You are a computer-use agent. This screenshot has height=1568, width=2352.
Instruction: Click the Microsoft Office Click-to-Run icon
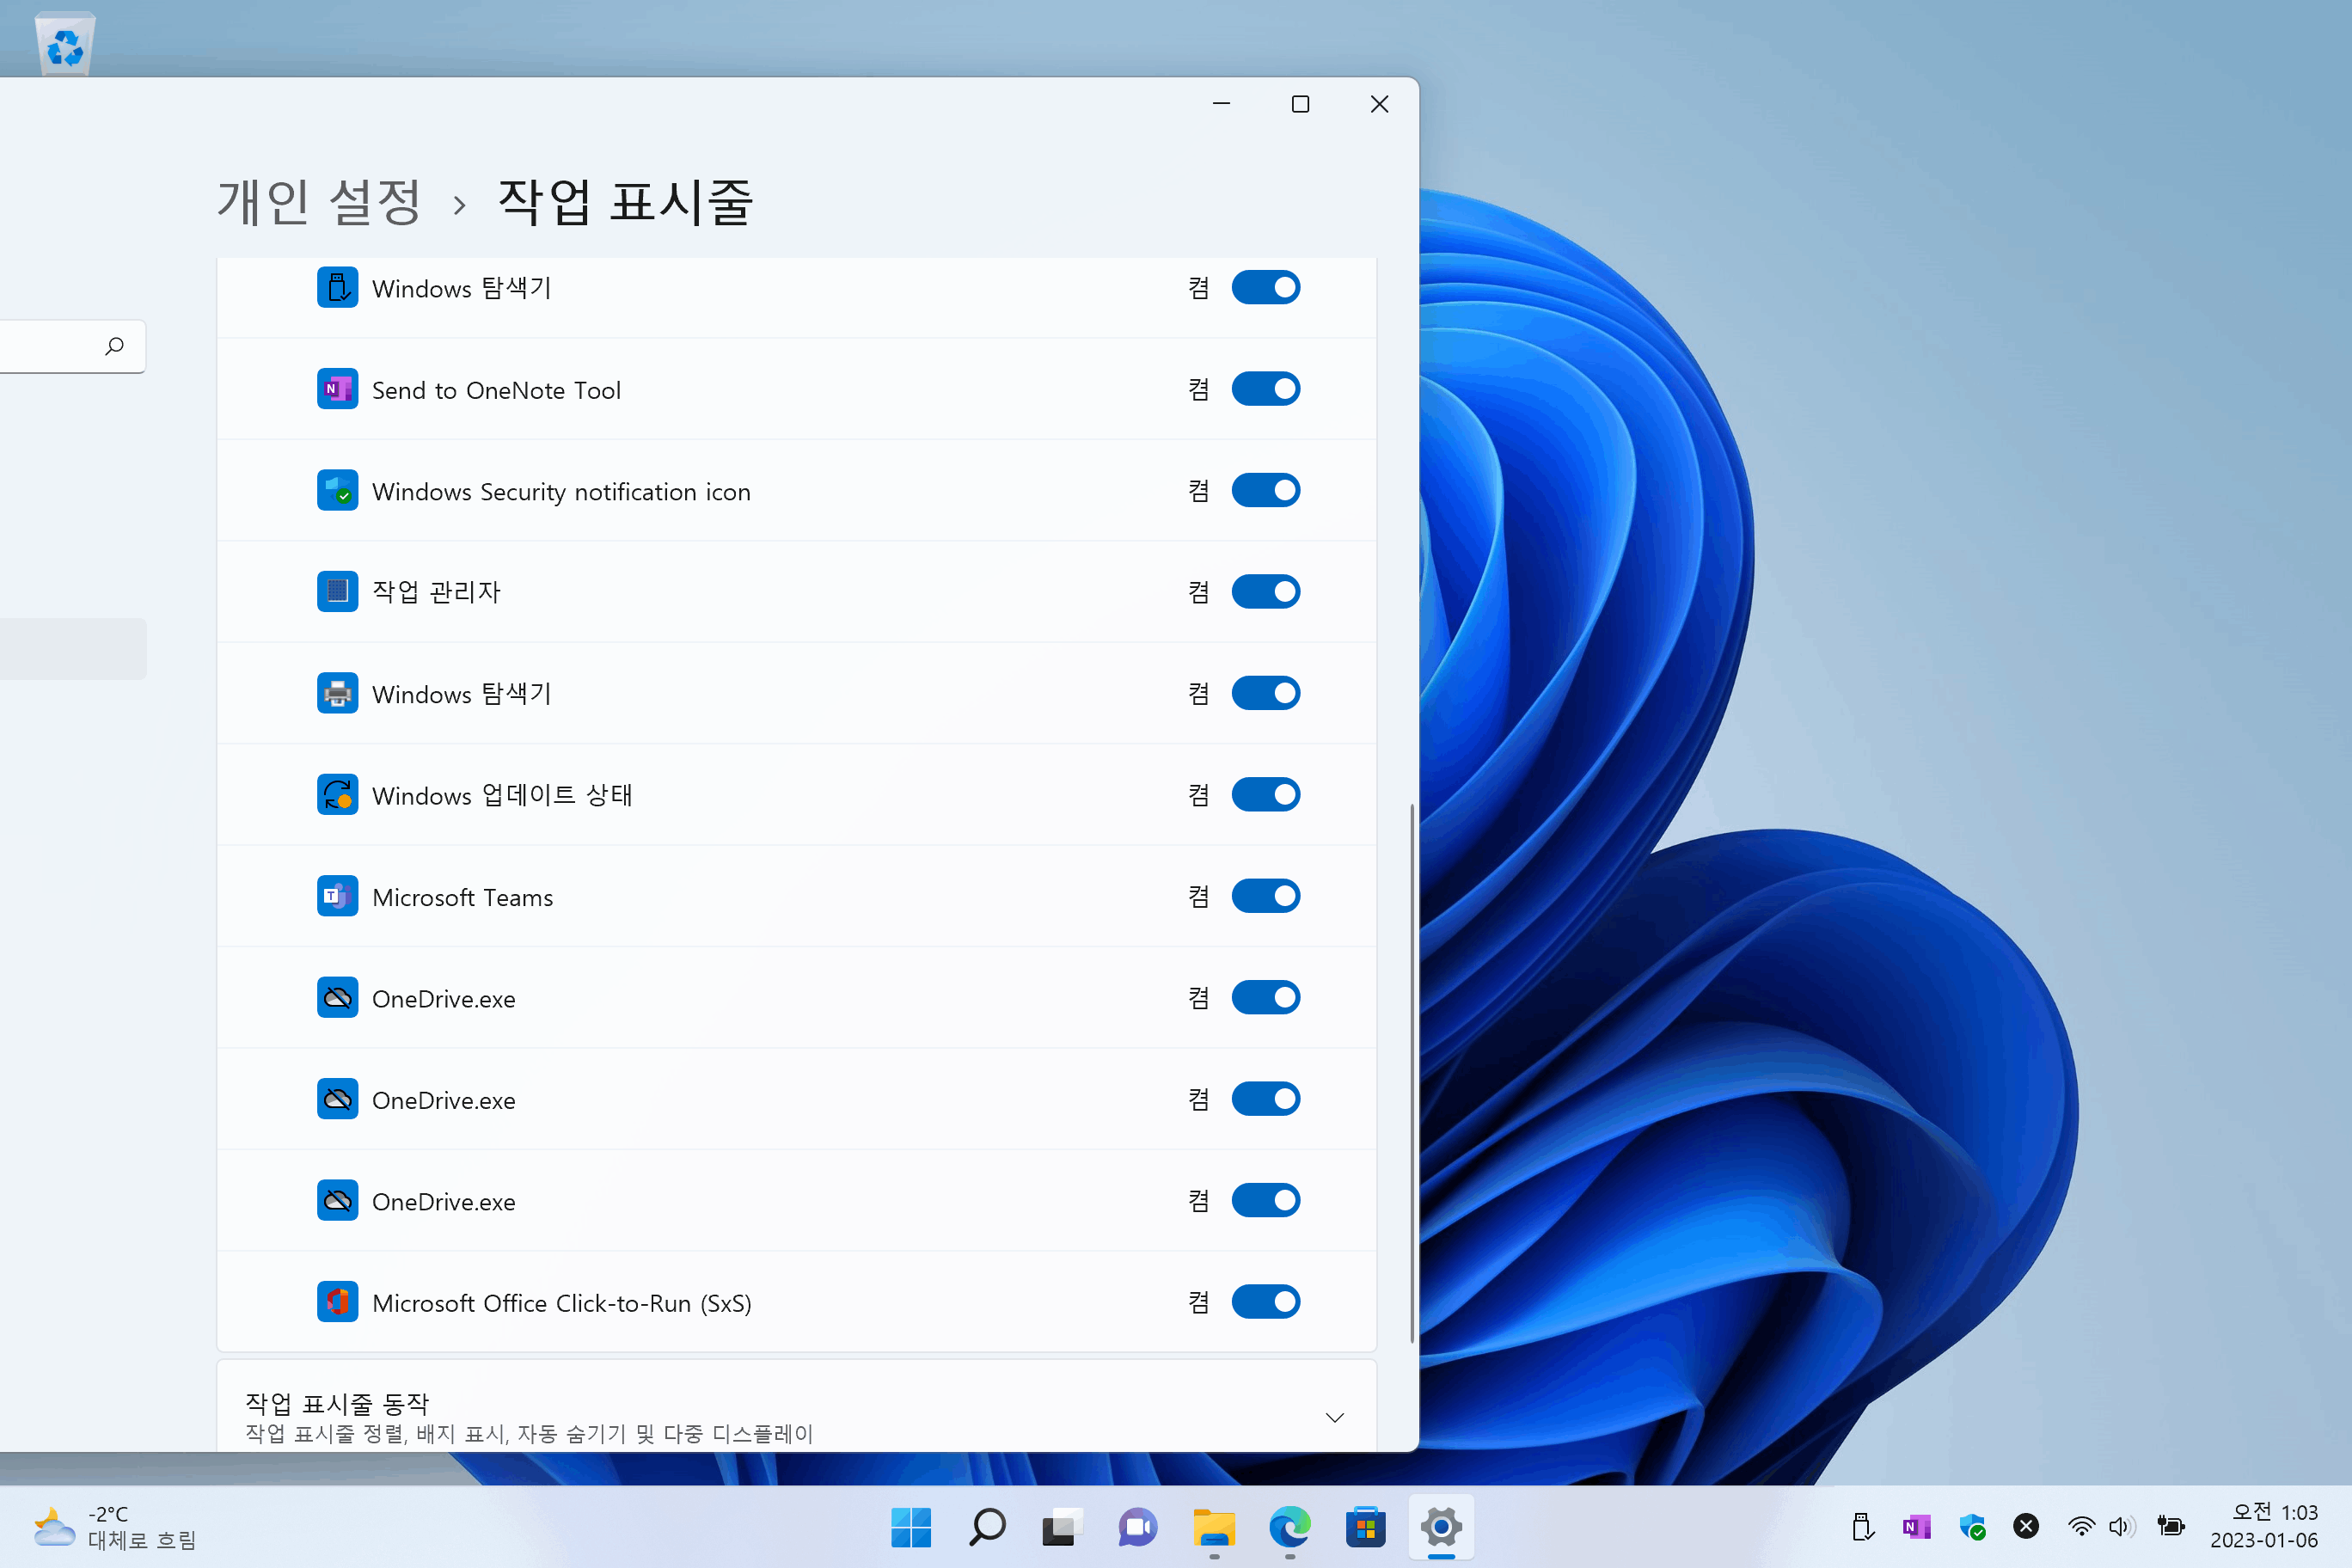[x=337, y=1302]
